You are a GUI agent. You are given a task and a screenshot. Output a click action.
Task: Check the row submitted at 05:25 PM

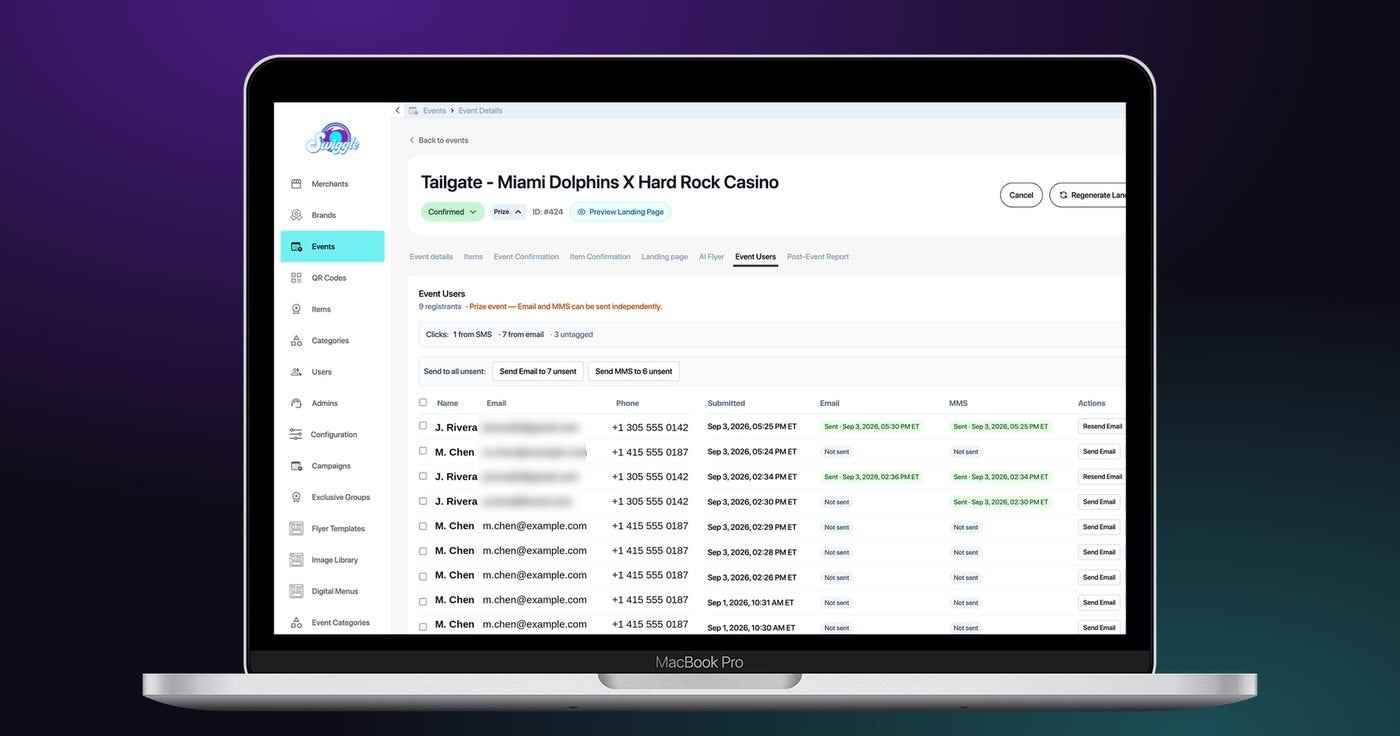pos(423,426)
